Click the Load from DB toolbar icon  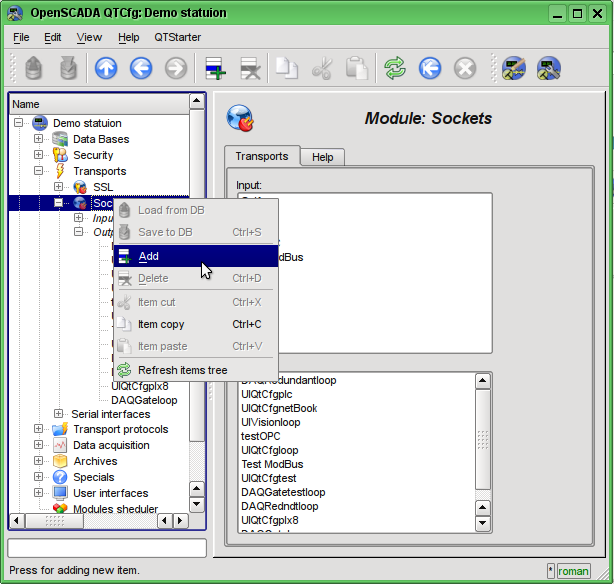point(34,68)
